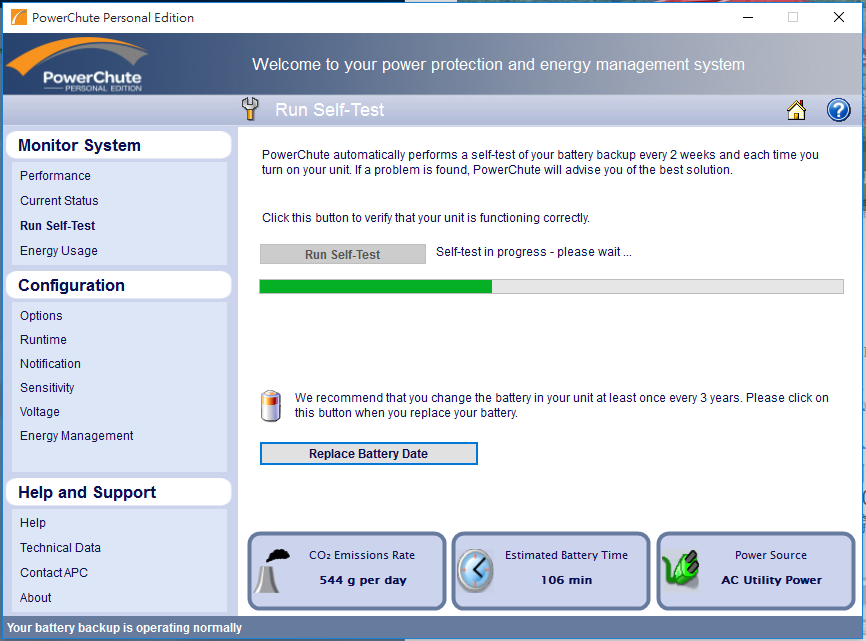Click the Power Source card
This screenshot has height=641, width=866.
click(x=756, y=571)
